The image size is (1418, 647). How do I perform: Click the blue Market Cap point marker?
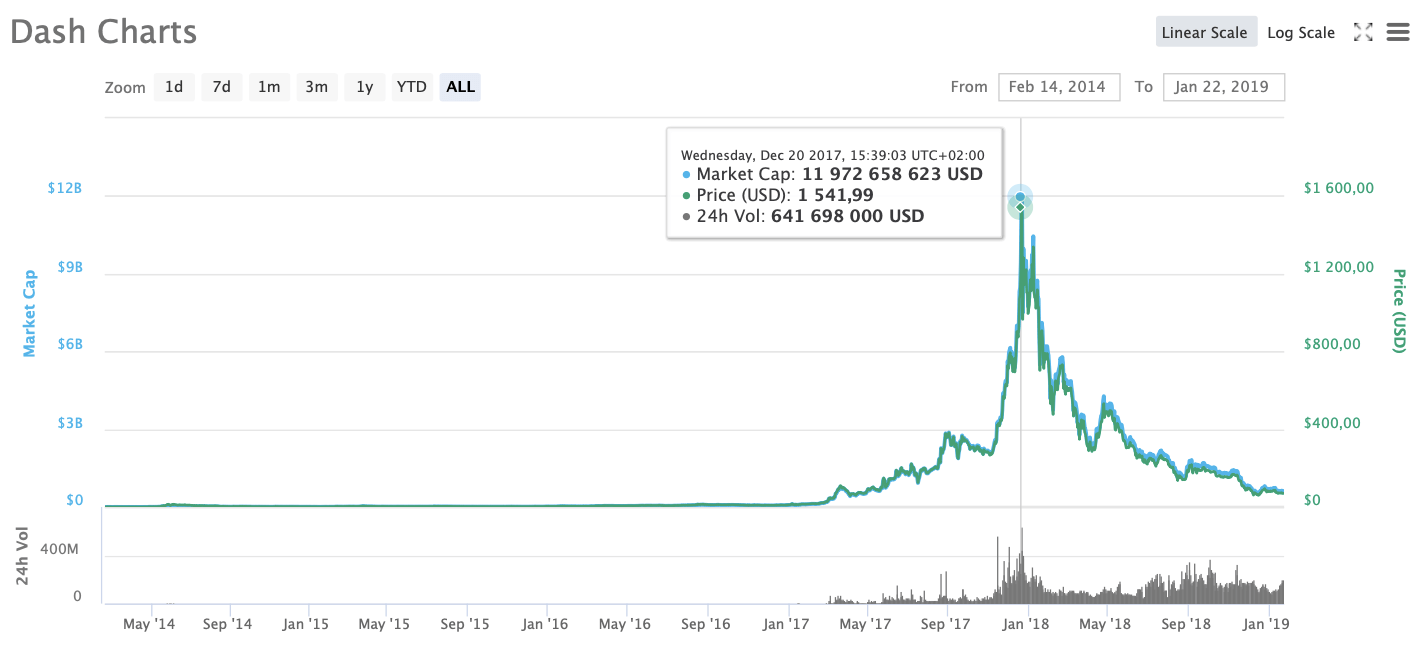click(1020, 196)
